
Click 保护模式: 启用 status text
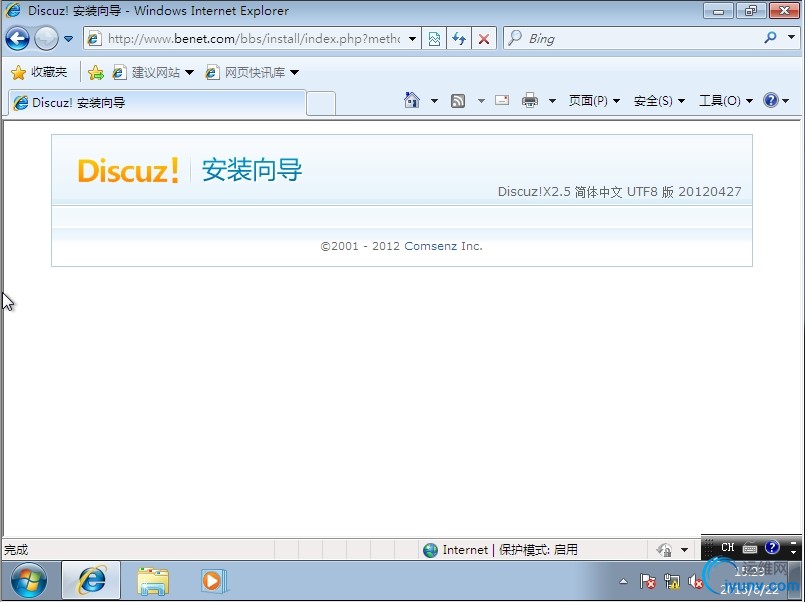point(538,550)
